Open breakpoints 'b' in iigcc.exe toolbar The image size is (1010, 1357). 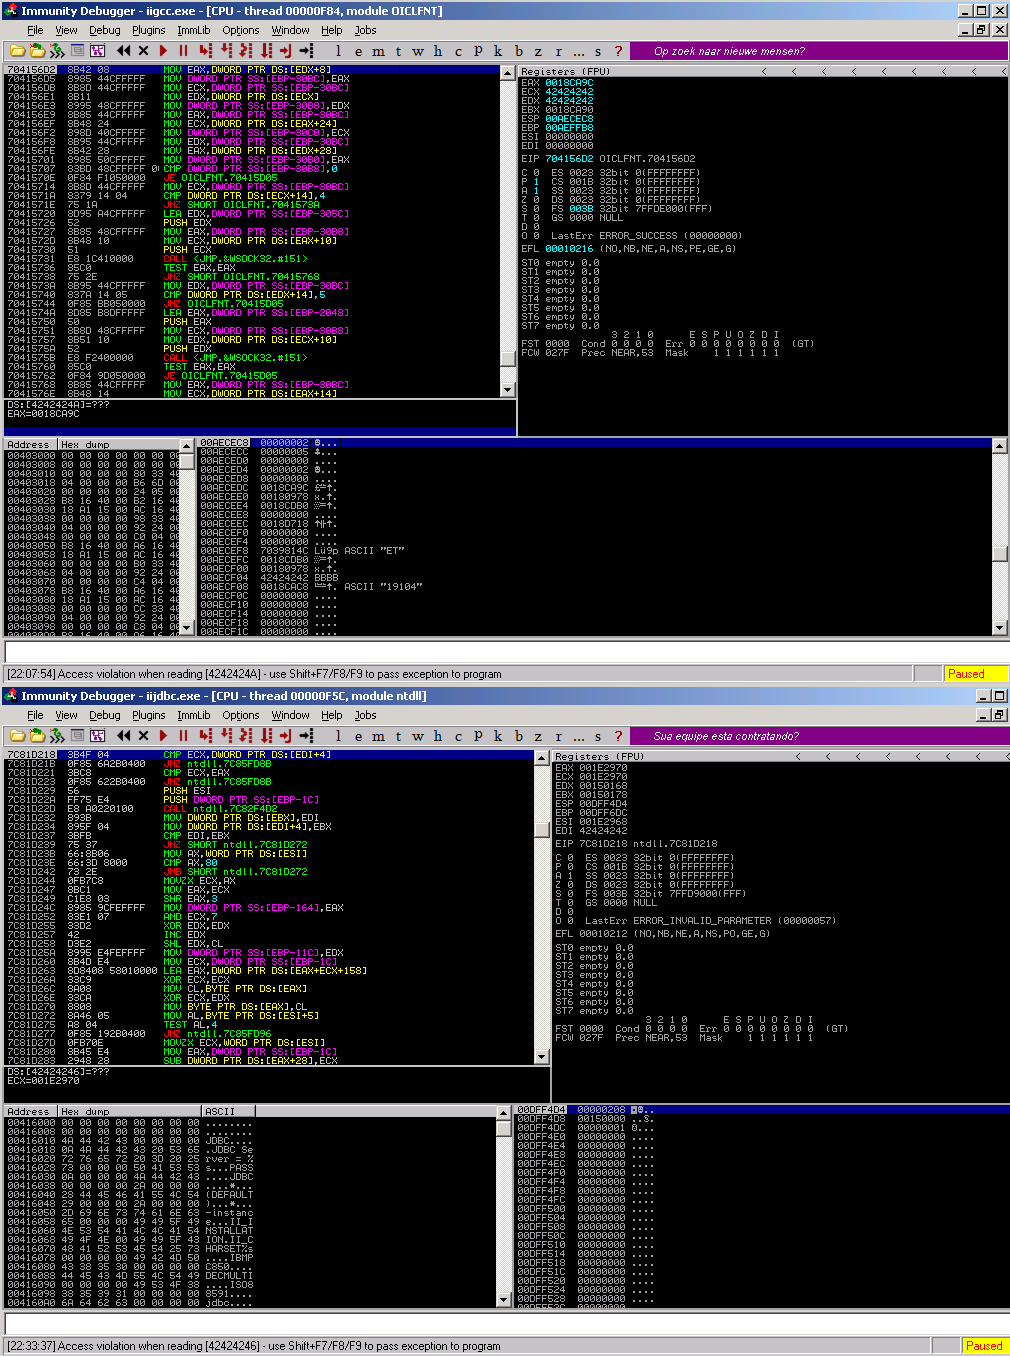pyautogui.click(x=518, y=51)
